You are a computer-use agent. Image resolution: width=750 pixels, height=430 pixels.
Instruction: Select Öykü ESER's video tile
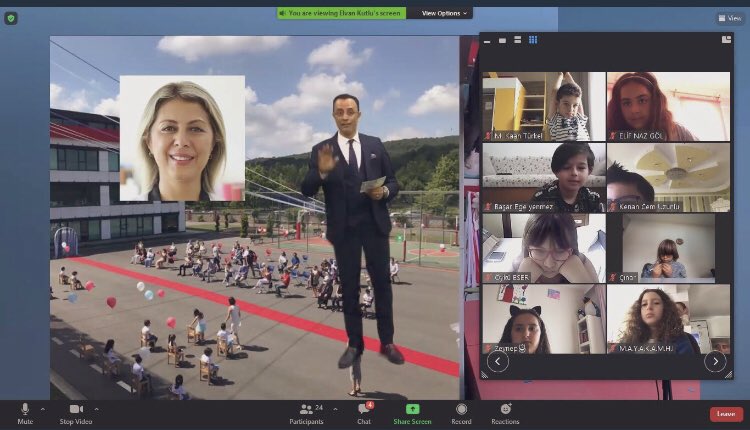coord(544,248)
